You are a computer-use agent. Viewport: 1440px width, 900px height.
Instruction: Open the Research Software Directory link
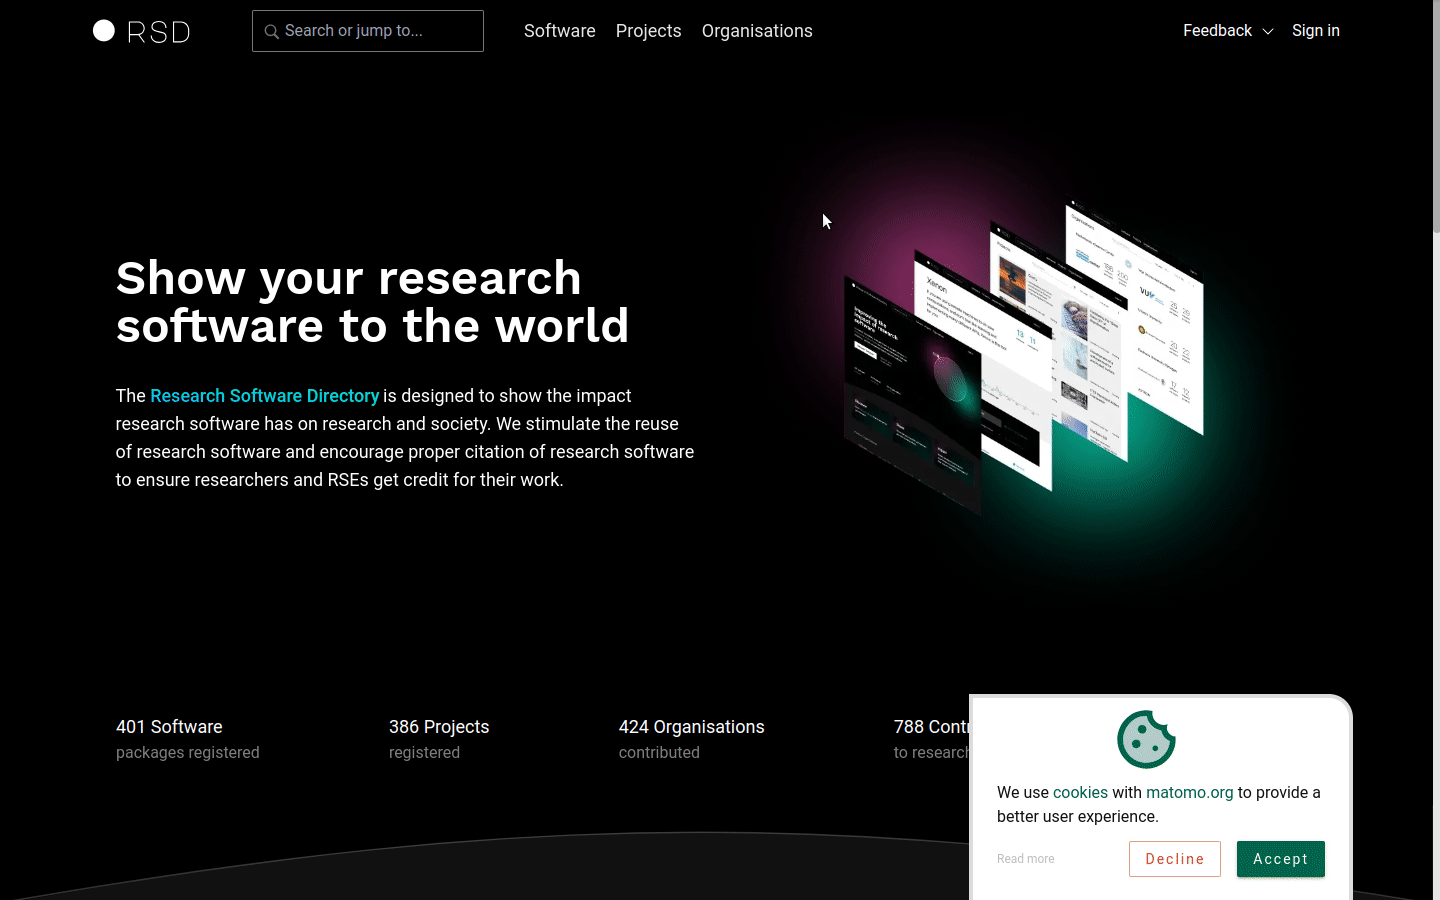(264, 396)
